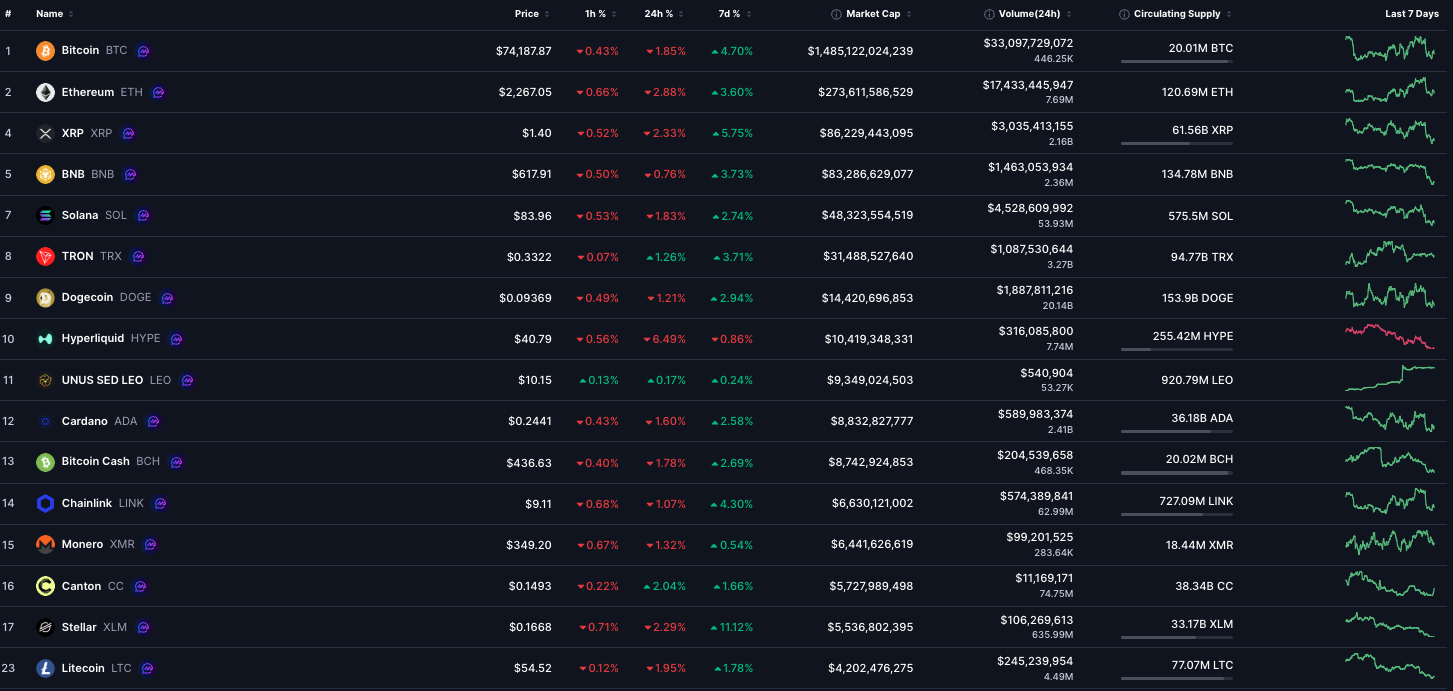Click the Bitcoin coin logo icon

coord(45,51)
